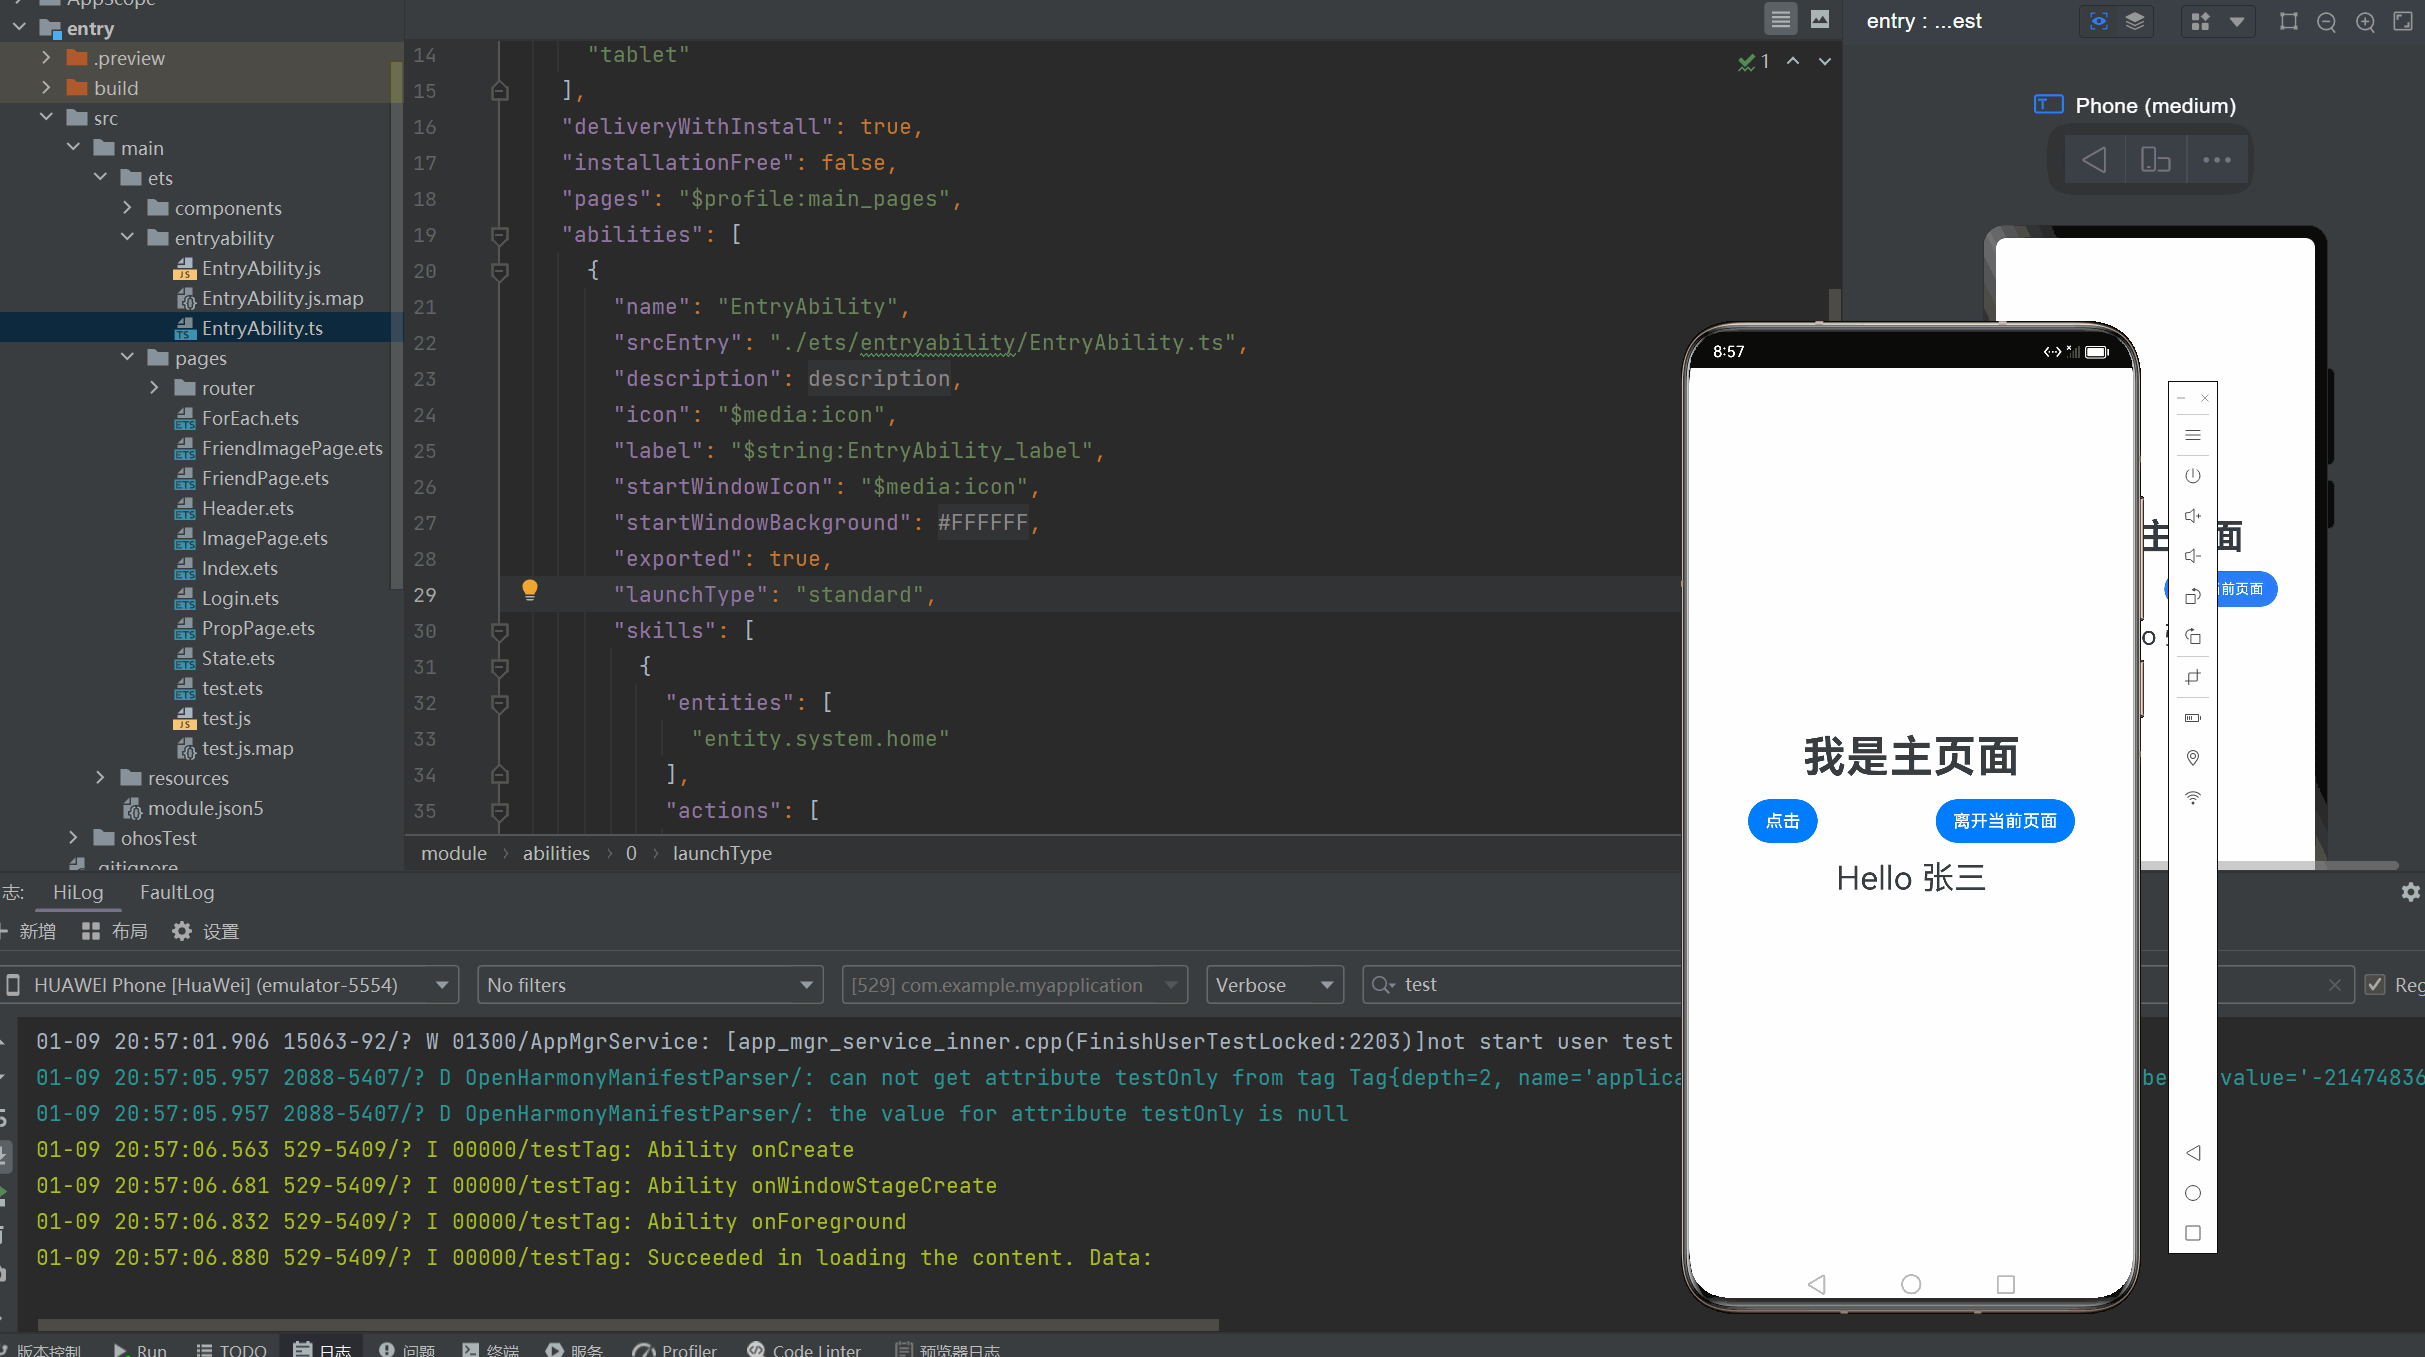Switch editor to image view mode

click(1820, 19)
